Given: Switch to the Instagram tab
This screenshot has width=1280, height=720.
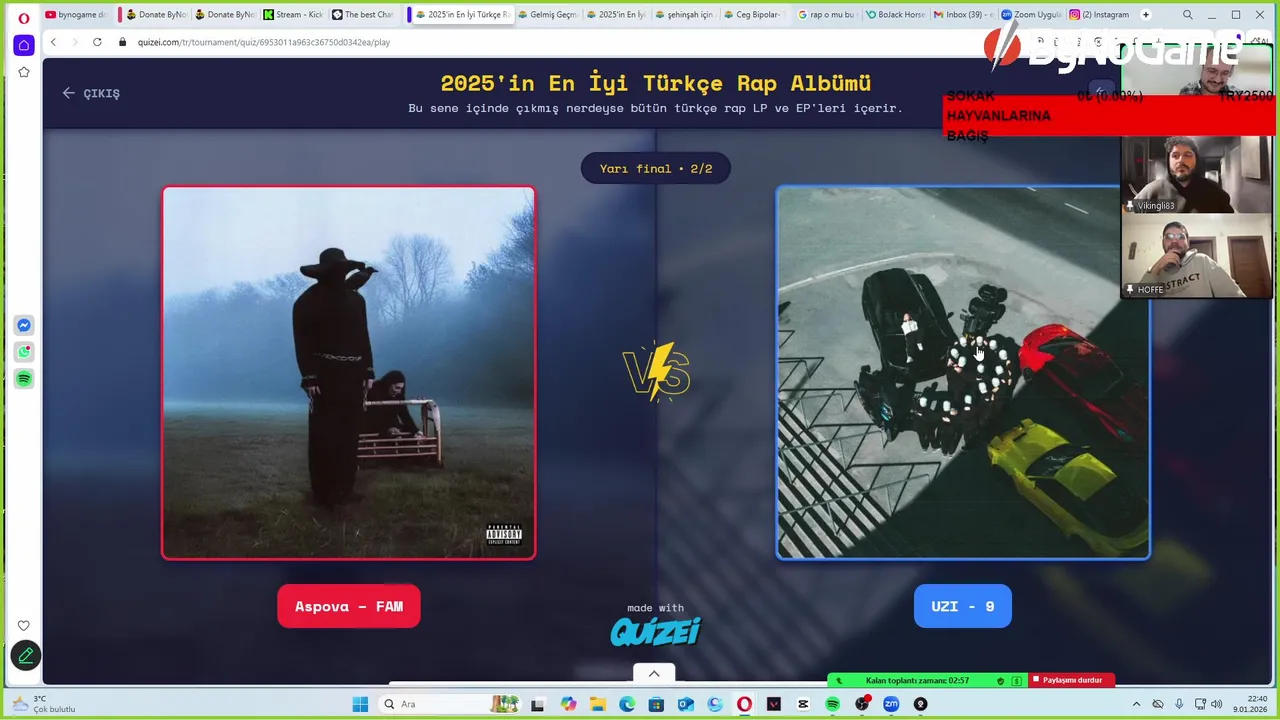Looking at the screenshot, I should (1100, 15).
